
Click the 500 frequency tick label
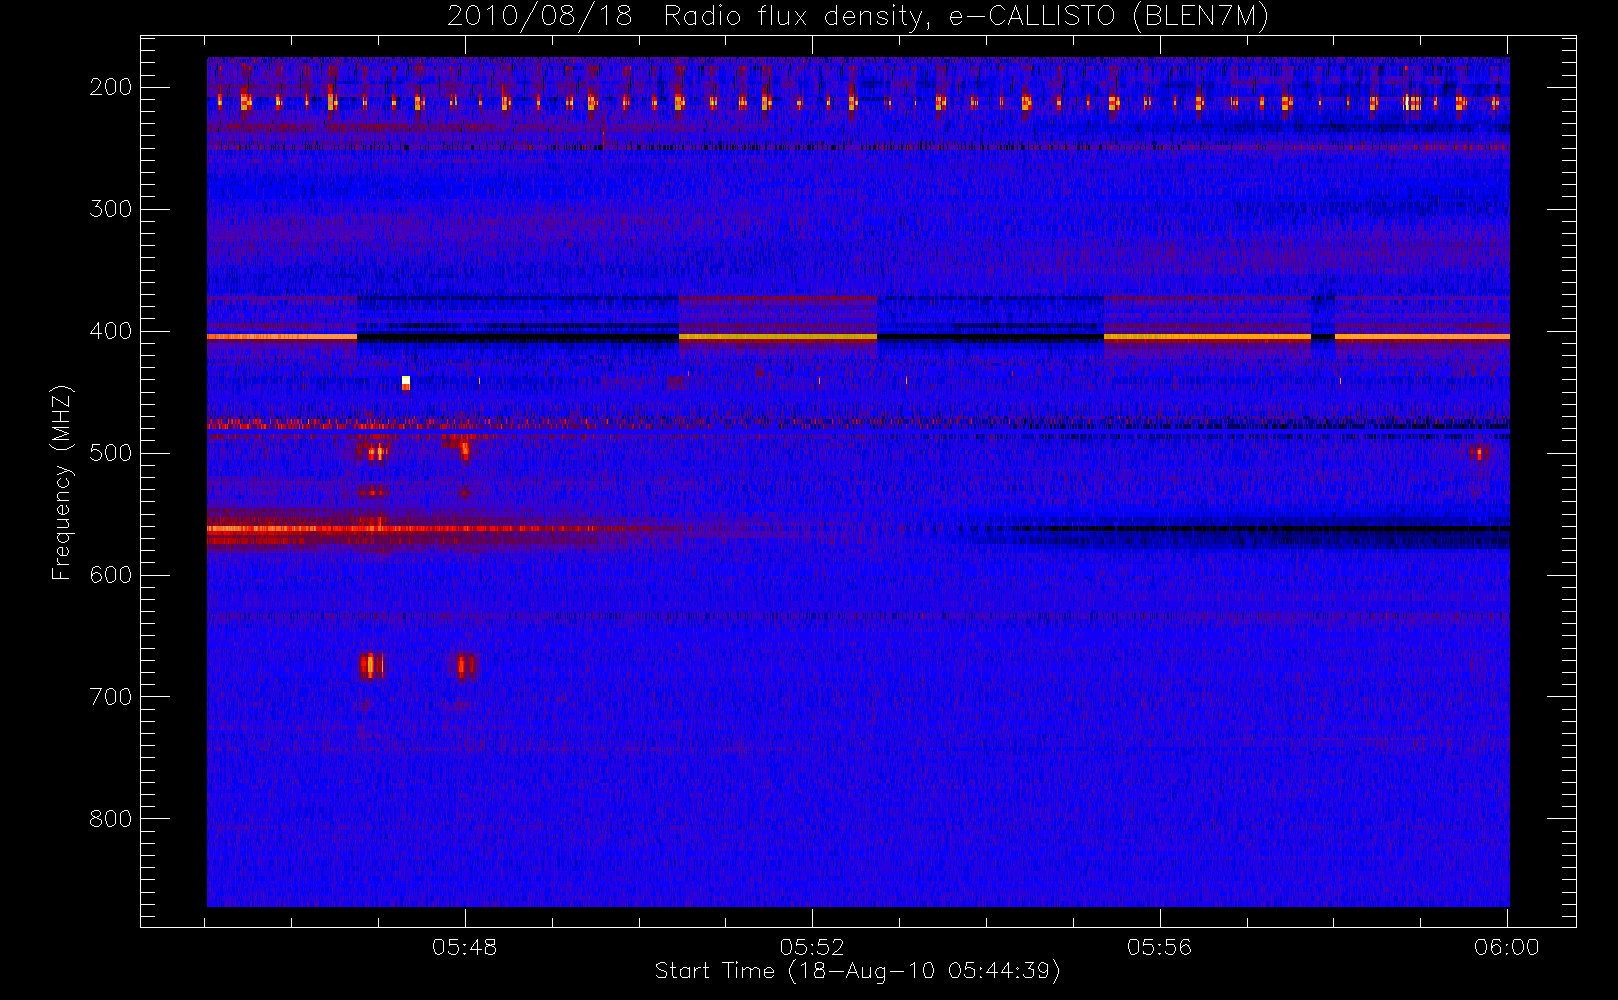110,453
